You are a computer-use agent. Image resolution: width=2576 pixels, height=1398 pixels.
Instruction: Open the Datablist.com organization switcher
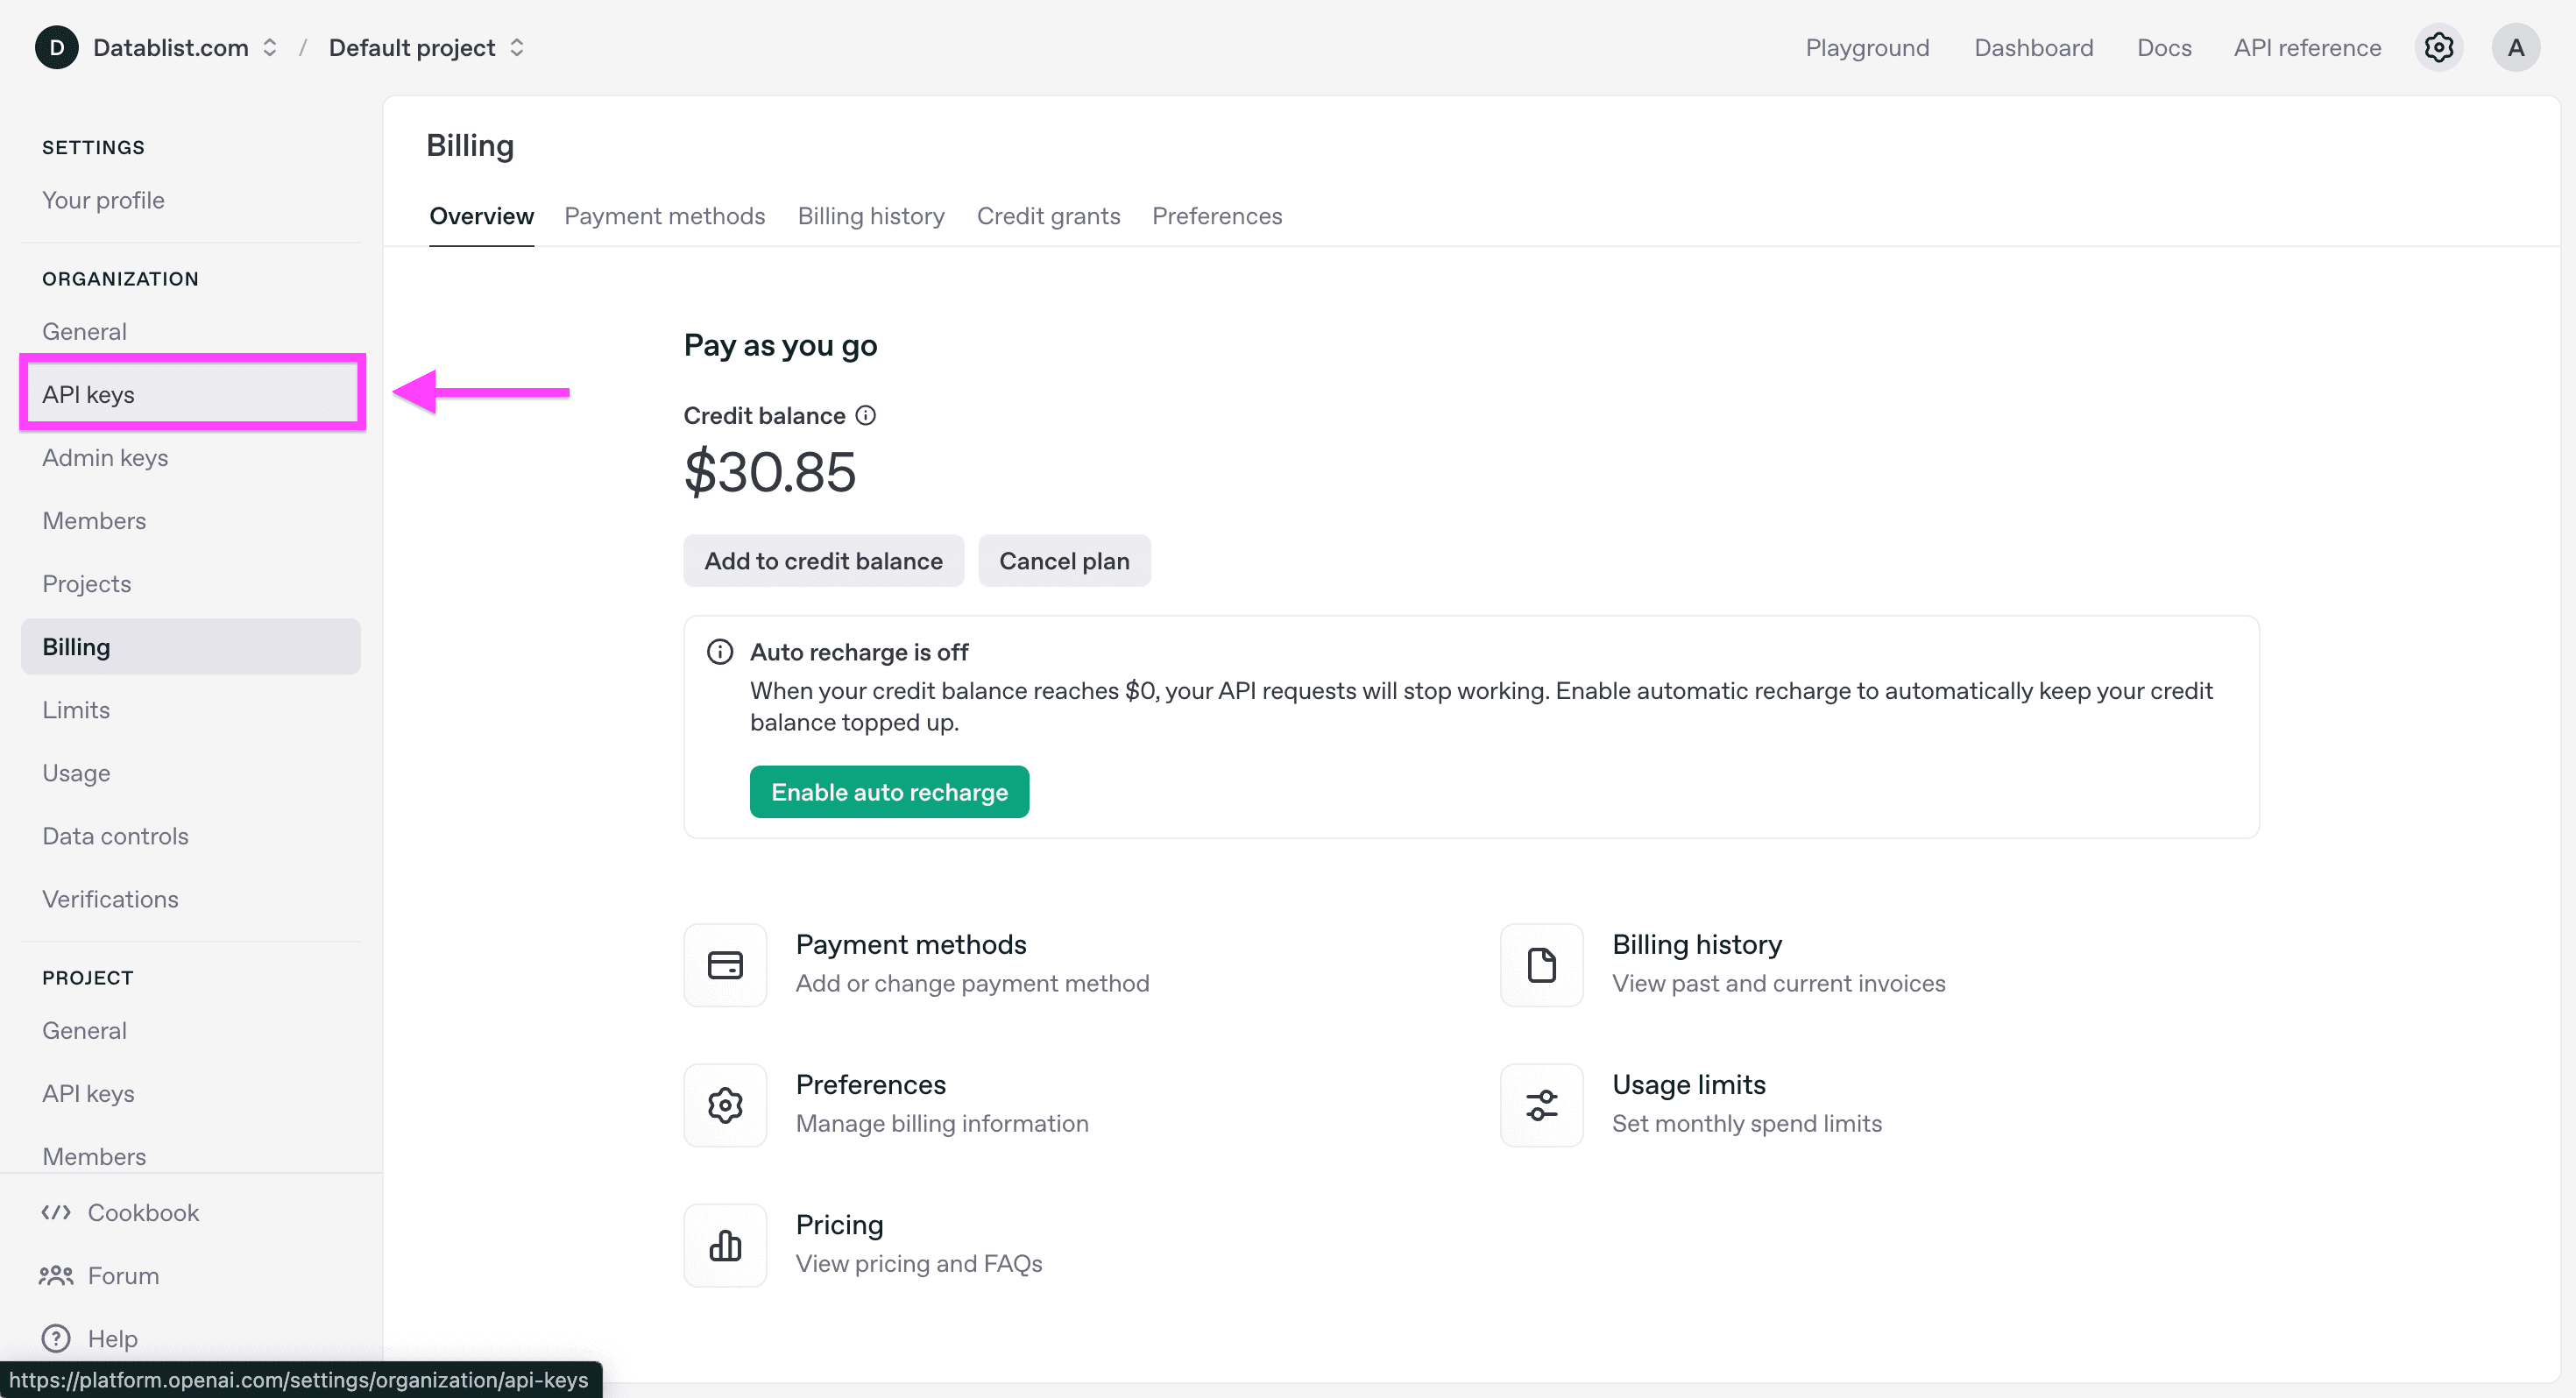269,47
